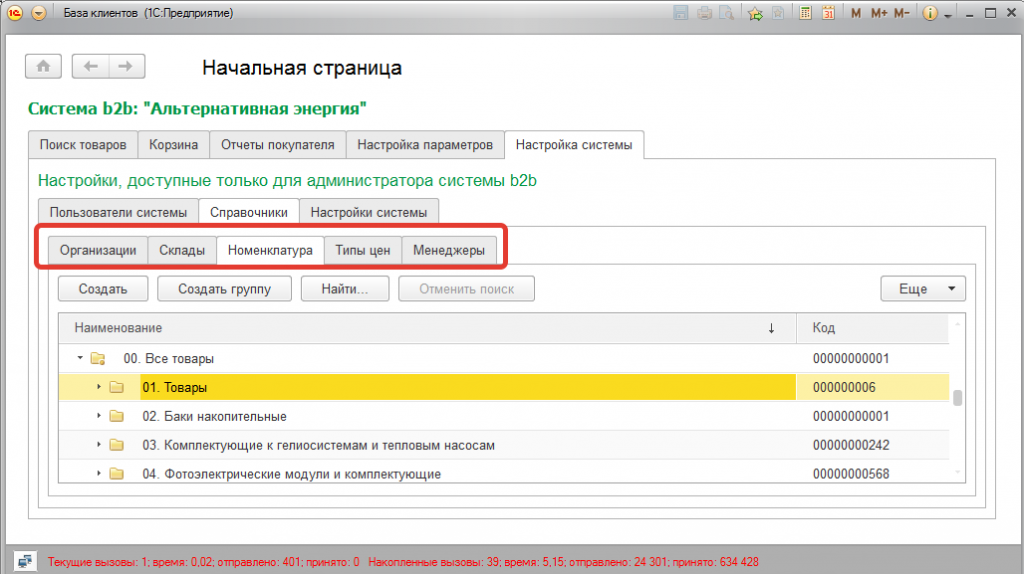
Task: Select Справочники tab
Action: tap(249, 212)
